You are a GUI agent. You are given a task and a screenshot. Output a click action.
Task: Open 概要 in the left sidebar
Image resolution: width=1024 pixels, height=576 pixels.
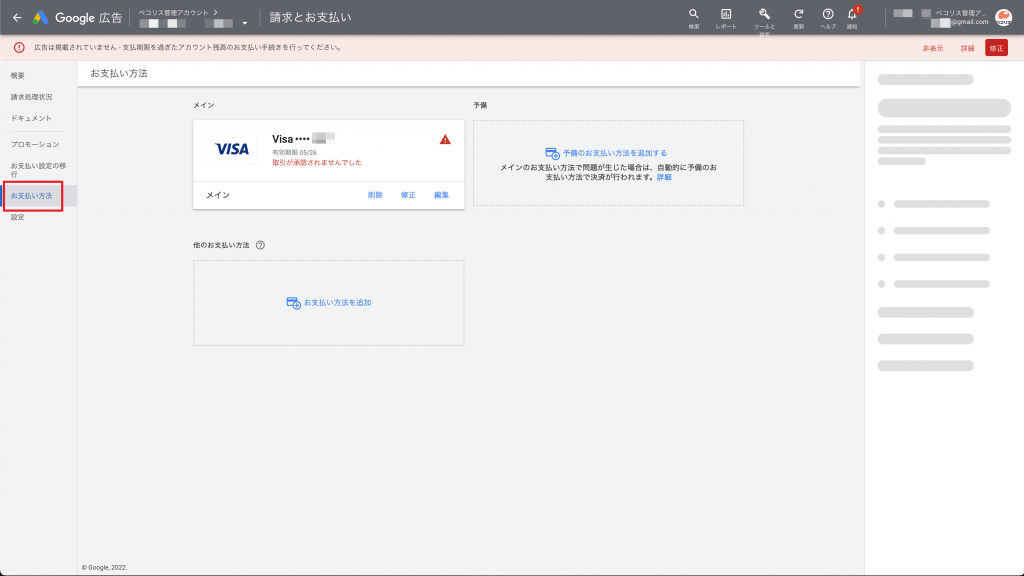[x=18, y=76]
